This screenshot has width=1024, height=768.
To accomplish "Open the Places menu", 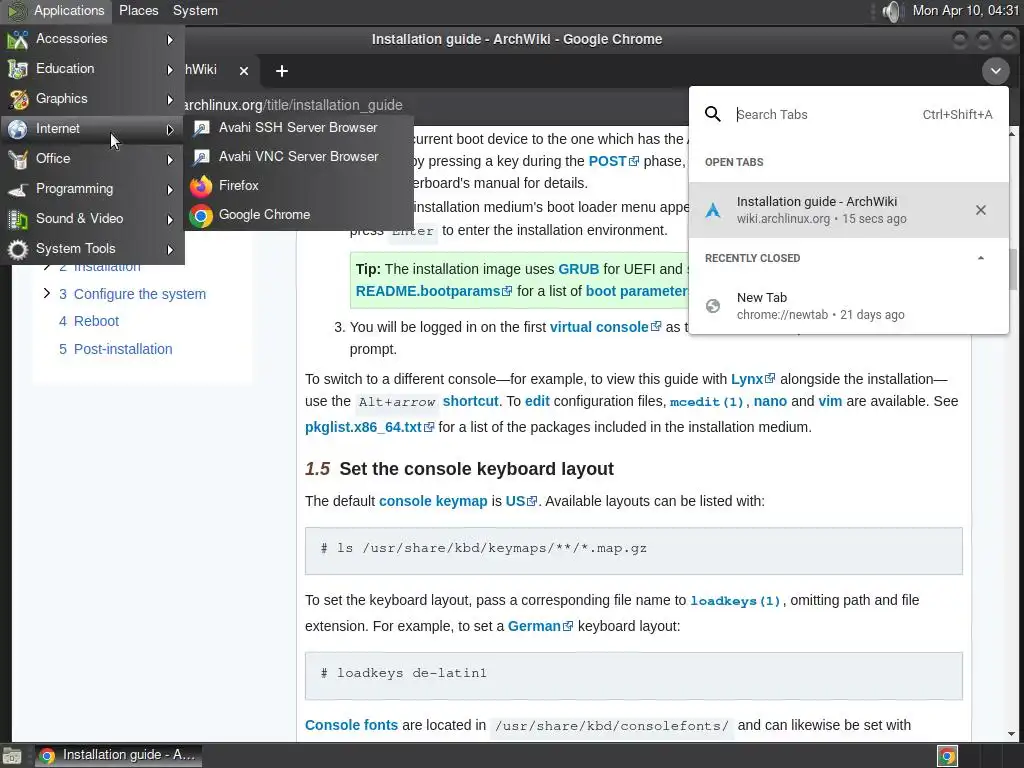I will tap(138, 10).
